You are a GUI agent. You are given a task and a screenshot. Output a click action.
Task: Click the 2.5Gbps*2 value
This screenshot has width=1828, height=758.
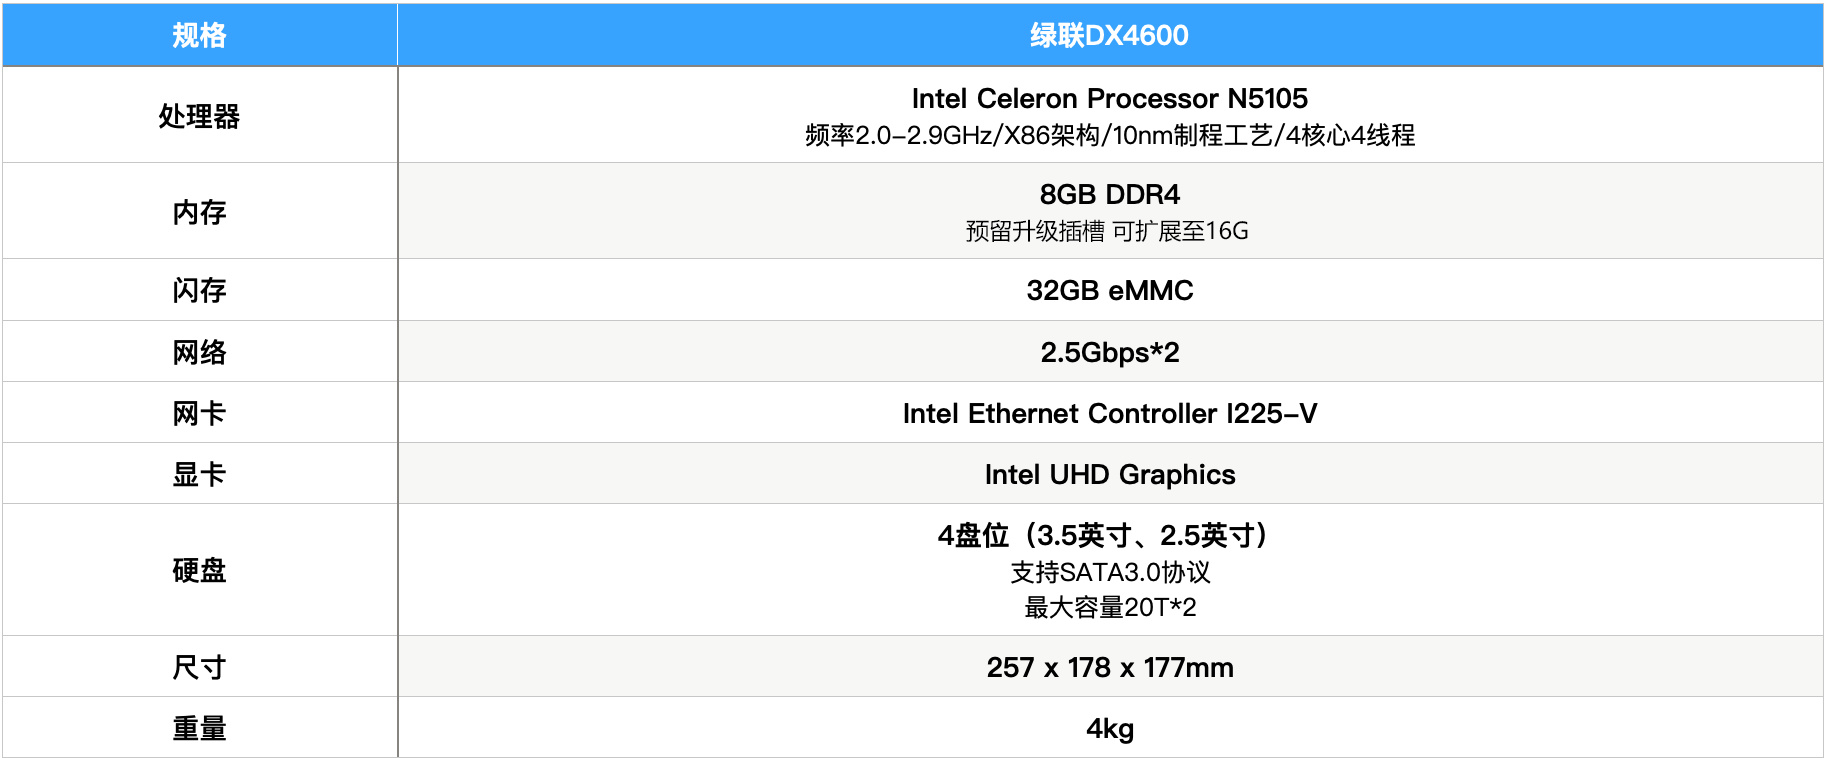(x=1109, y=352)
